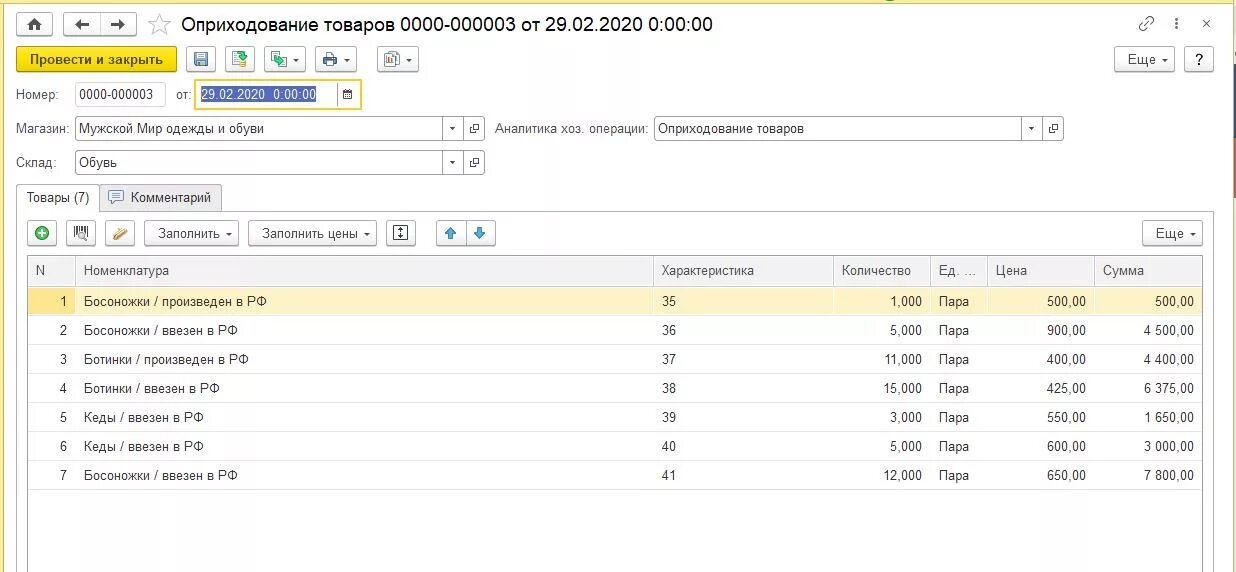The image size is (1236, 572).
Task: Navigate back with the left arrow
Action: tap(82, 24)
